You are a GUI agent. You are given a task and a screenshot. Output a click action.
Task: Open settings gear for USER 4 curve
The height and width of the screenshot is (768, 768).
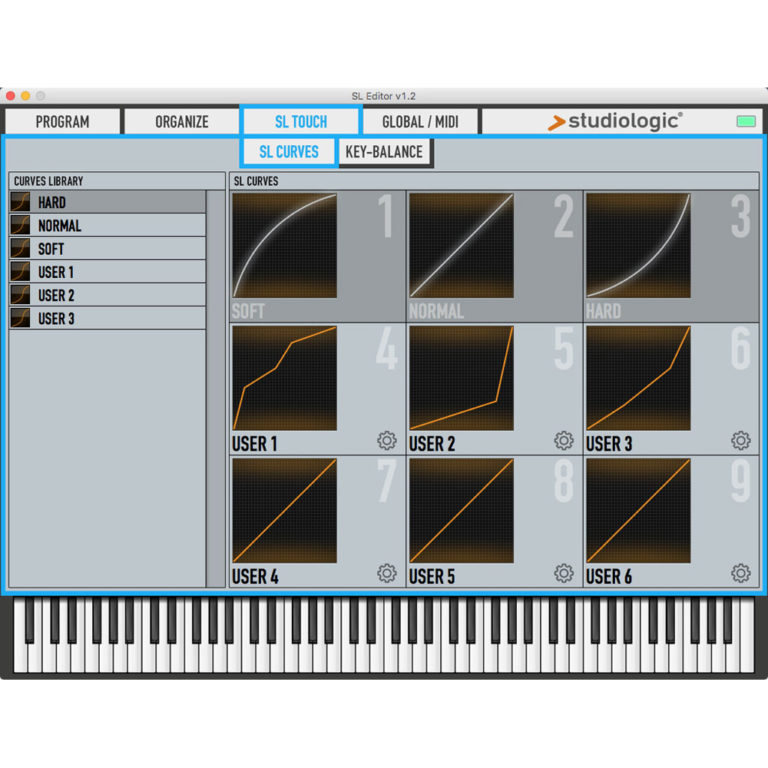[386, 573]
